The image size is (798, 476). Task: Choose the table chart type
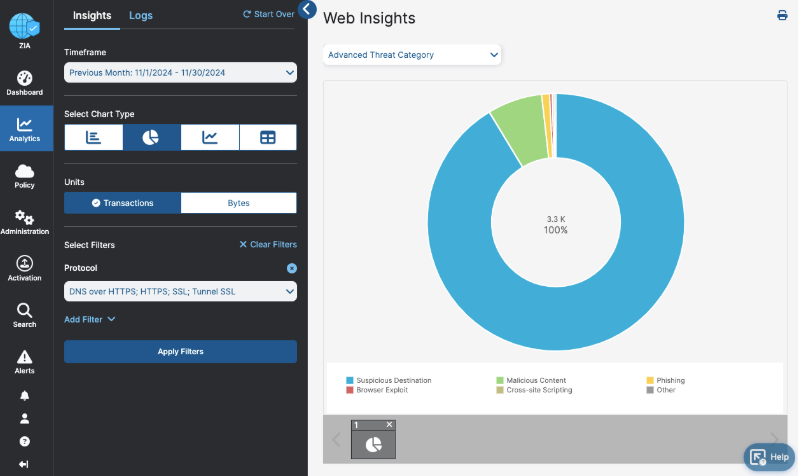(x=267, y=137)
